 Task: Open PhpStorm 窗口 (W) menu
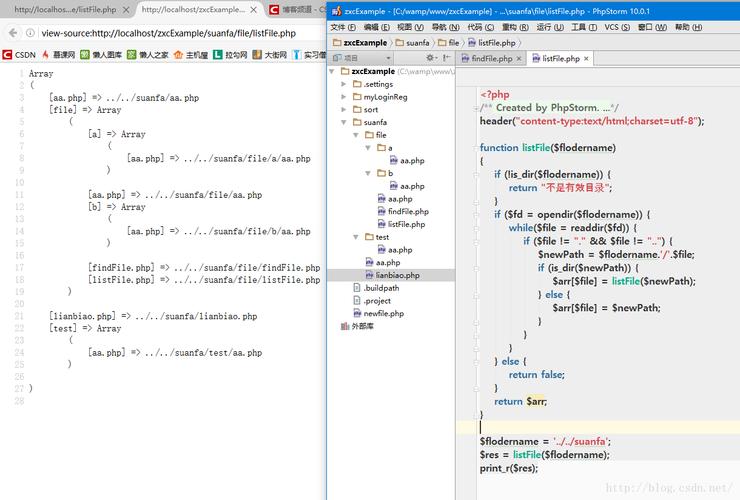pos(652,27)
